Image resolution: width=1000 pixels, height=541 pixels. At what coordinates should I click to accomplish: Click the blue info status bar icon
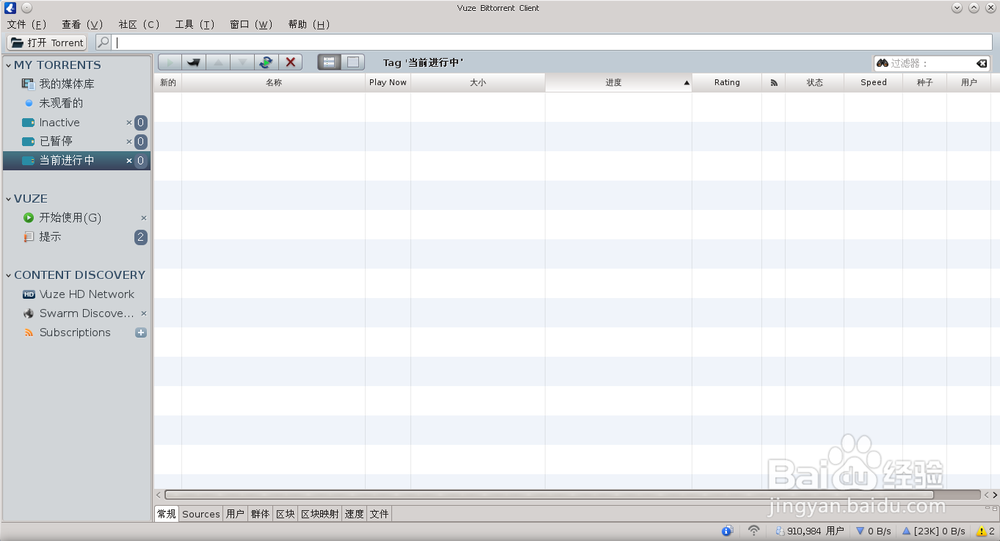coord(727,531)
